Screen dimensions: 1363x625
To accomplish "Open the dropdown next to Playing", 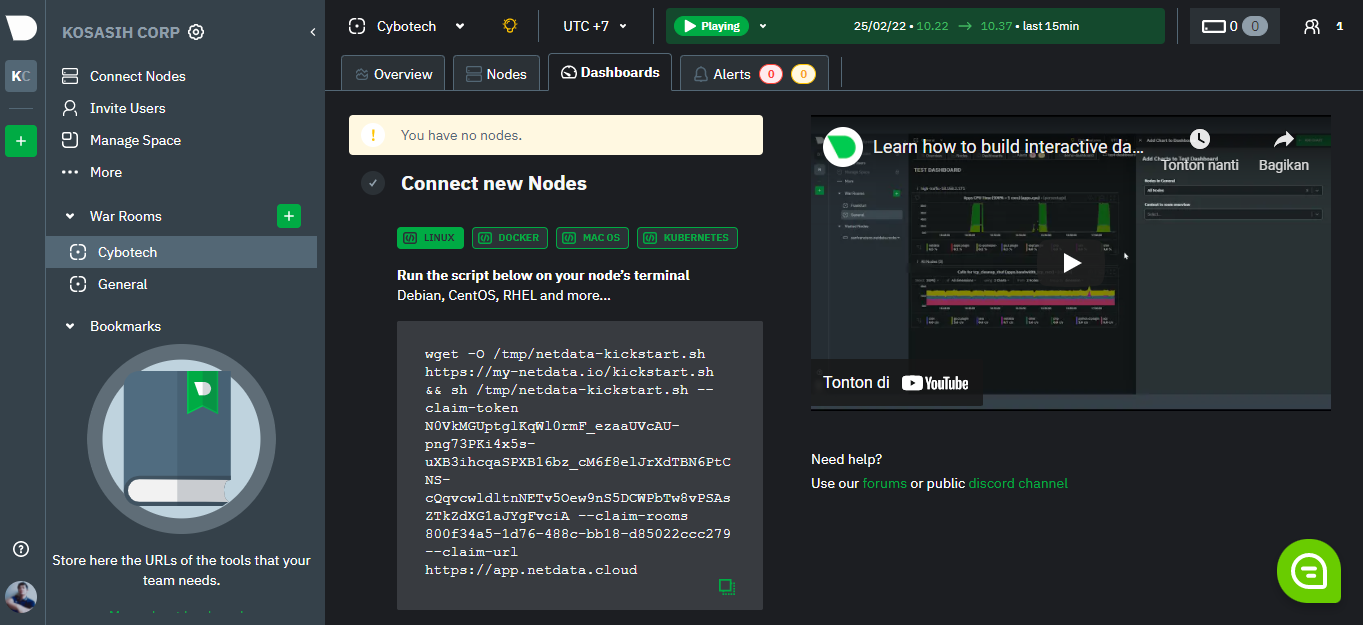I will click(x=763, y=26).
